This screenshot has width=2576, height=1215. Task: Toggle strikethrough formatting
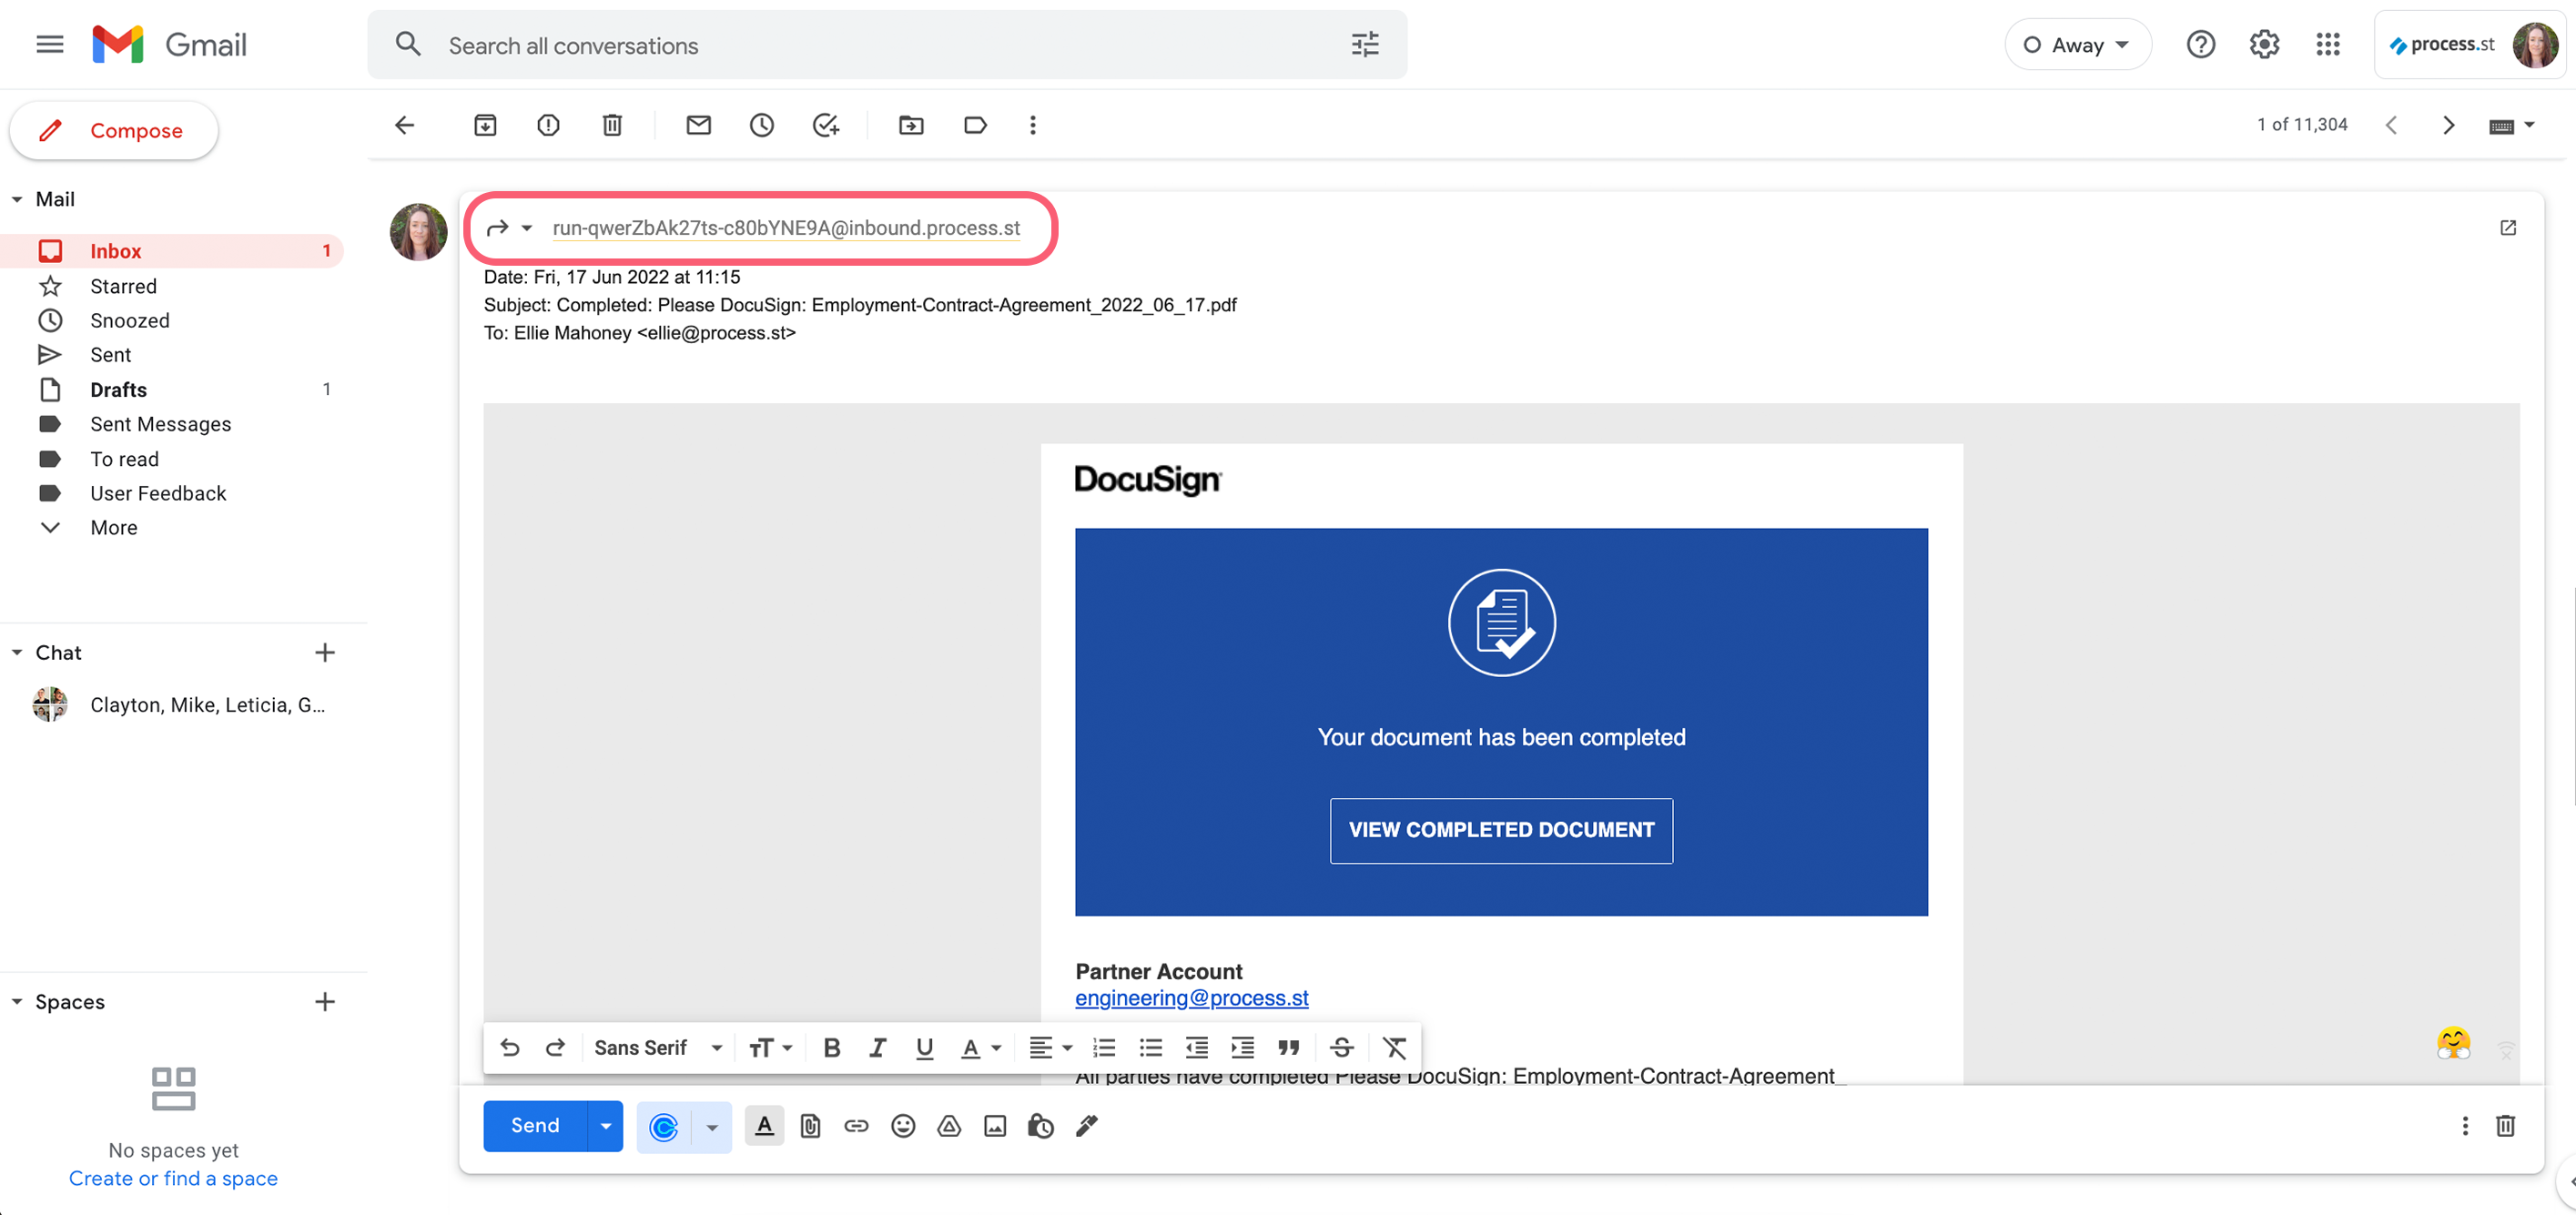coord(1342,1047)
